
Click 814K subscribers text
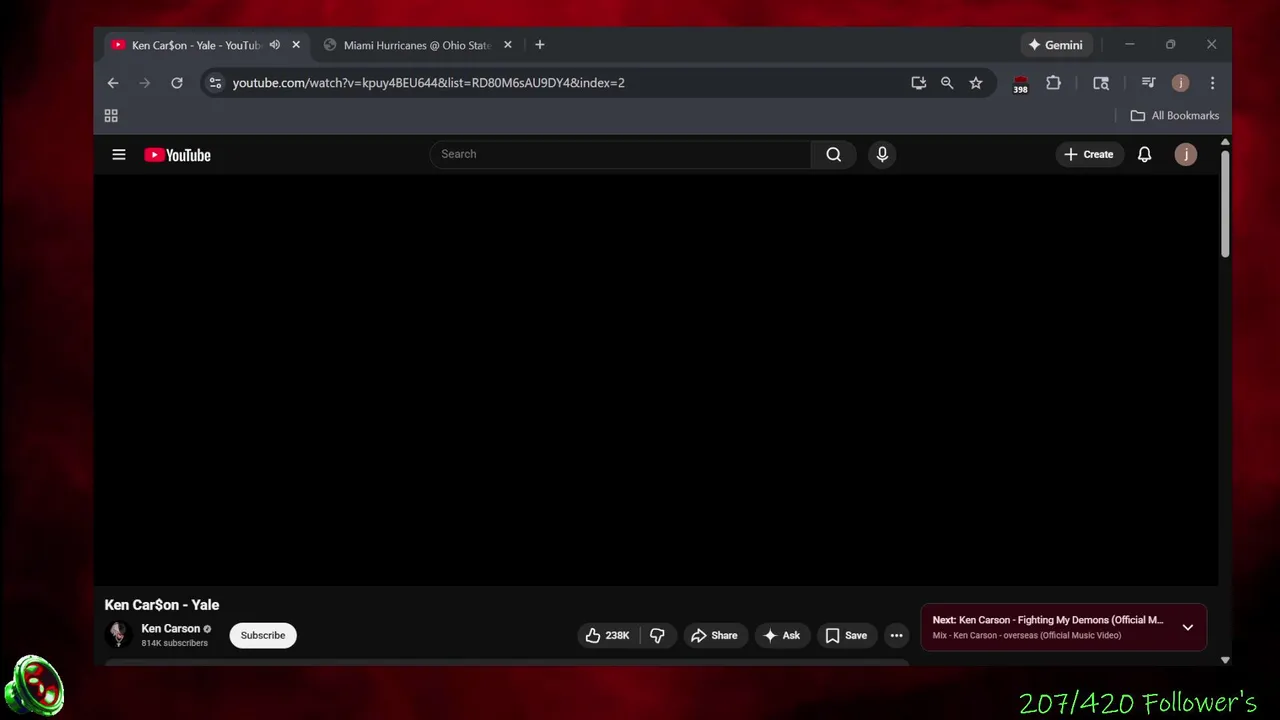(175, 643)
